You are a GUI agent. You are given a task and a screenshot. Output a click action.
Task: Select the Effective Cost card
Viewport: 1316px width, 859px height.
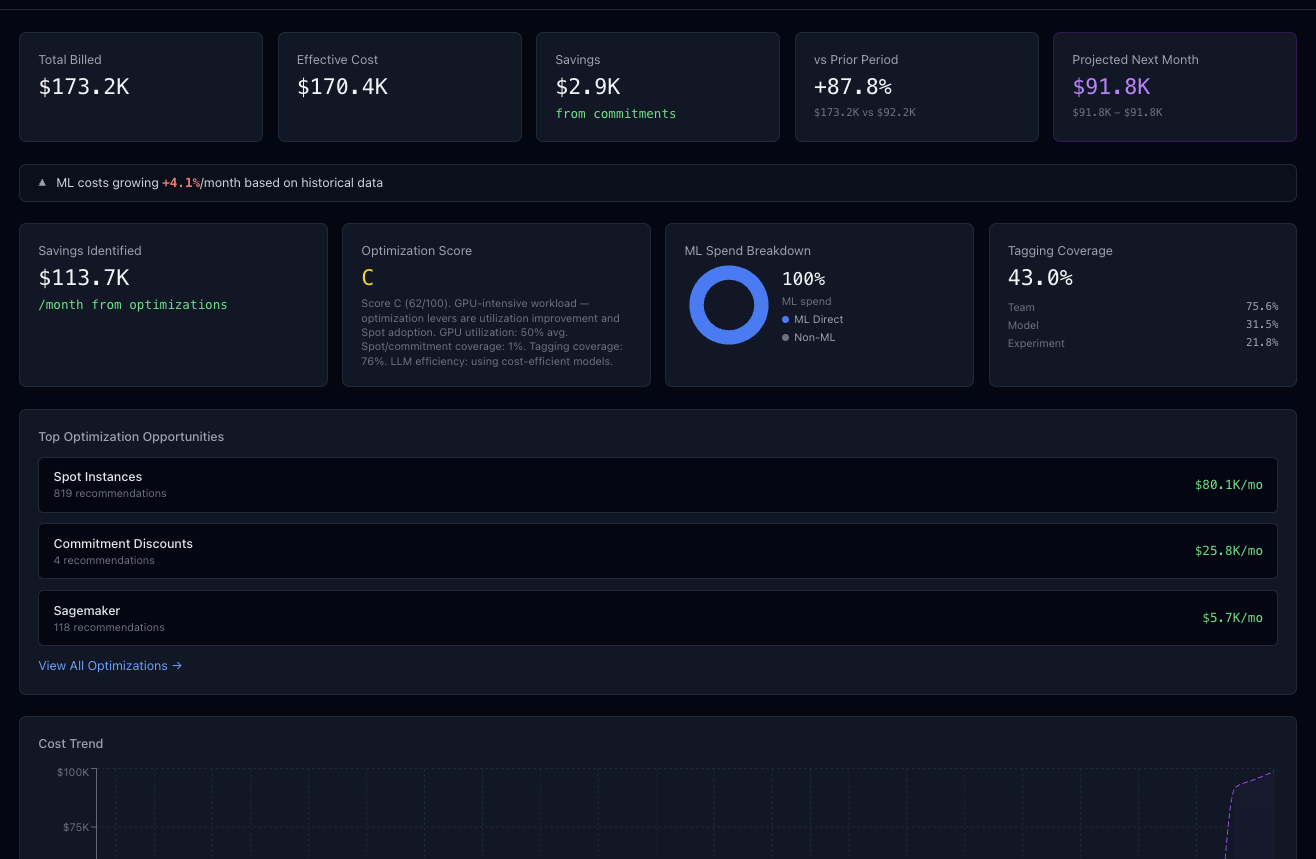pyautogui.click(x=400, y=87)
